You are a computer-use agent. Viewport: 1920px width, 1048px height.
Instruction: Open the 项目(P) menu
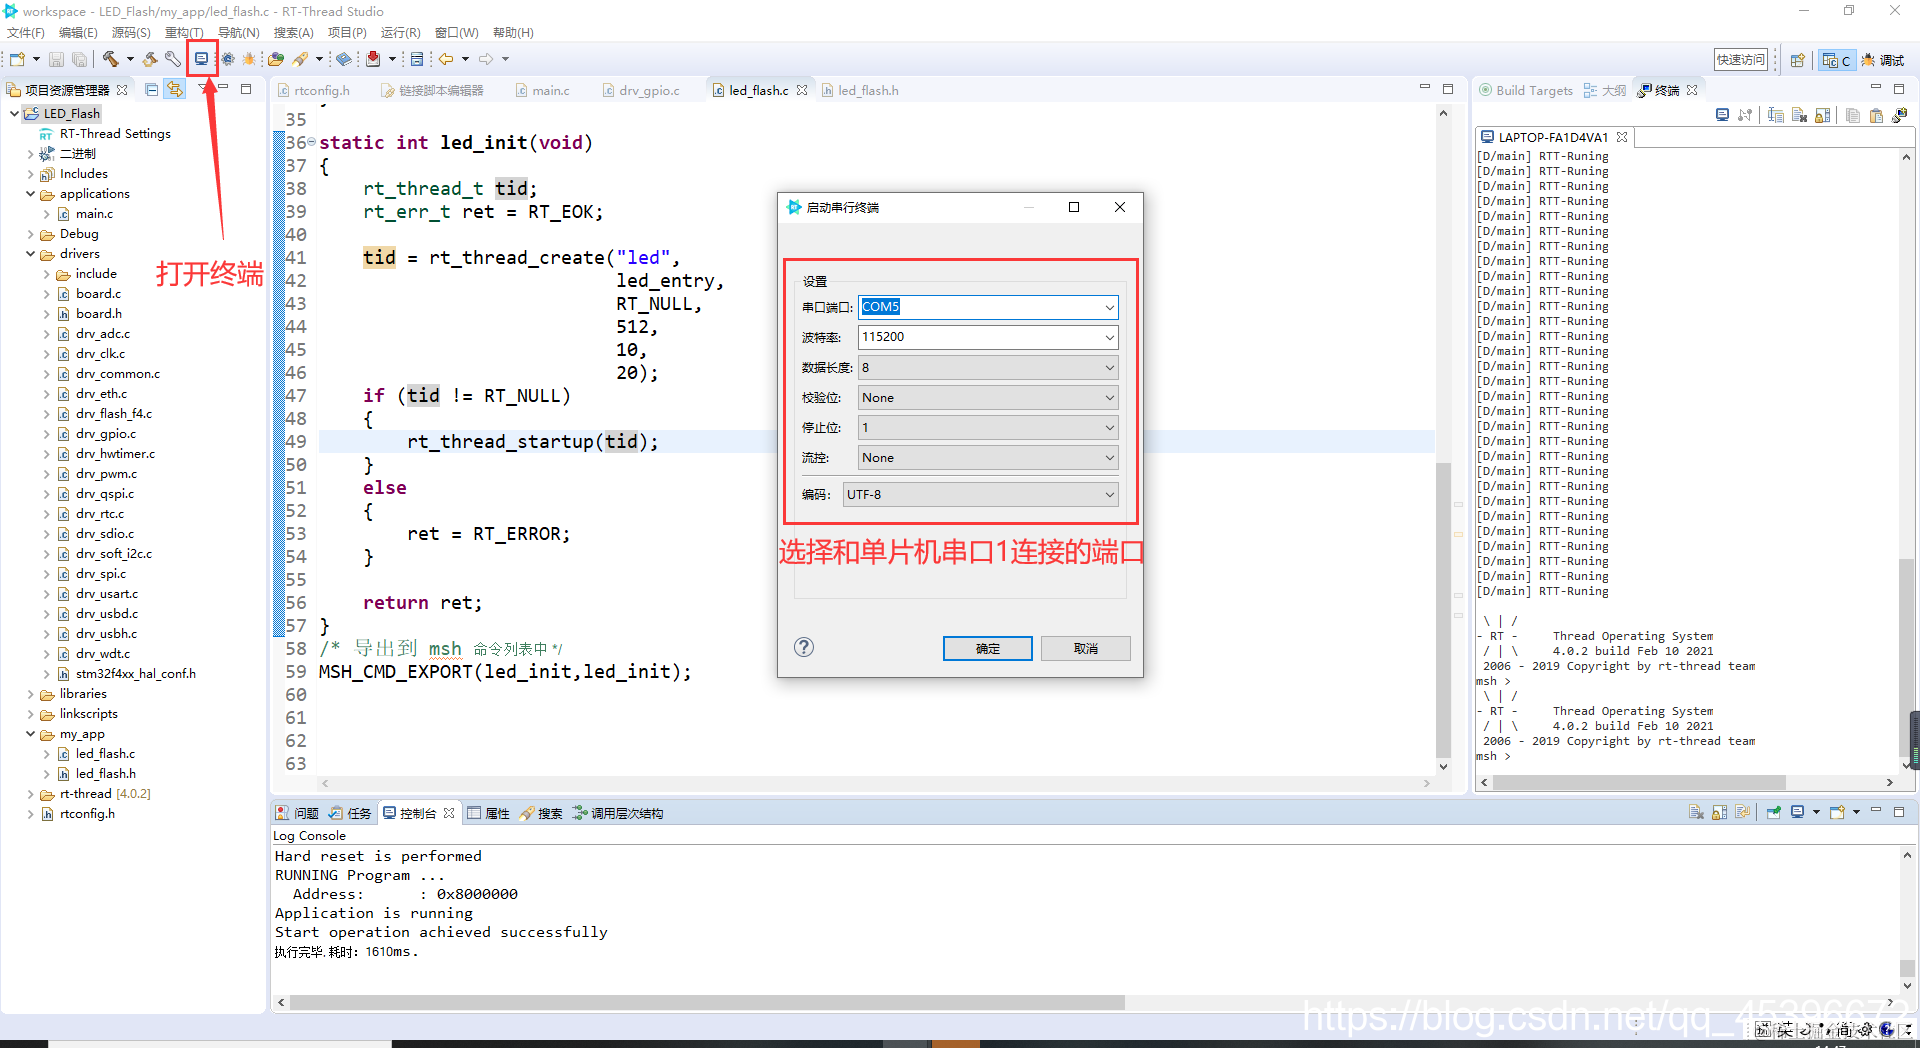(x=347, y=33)
